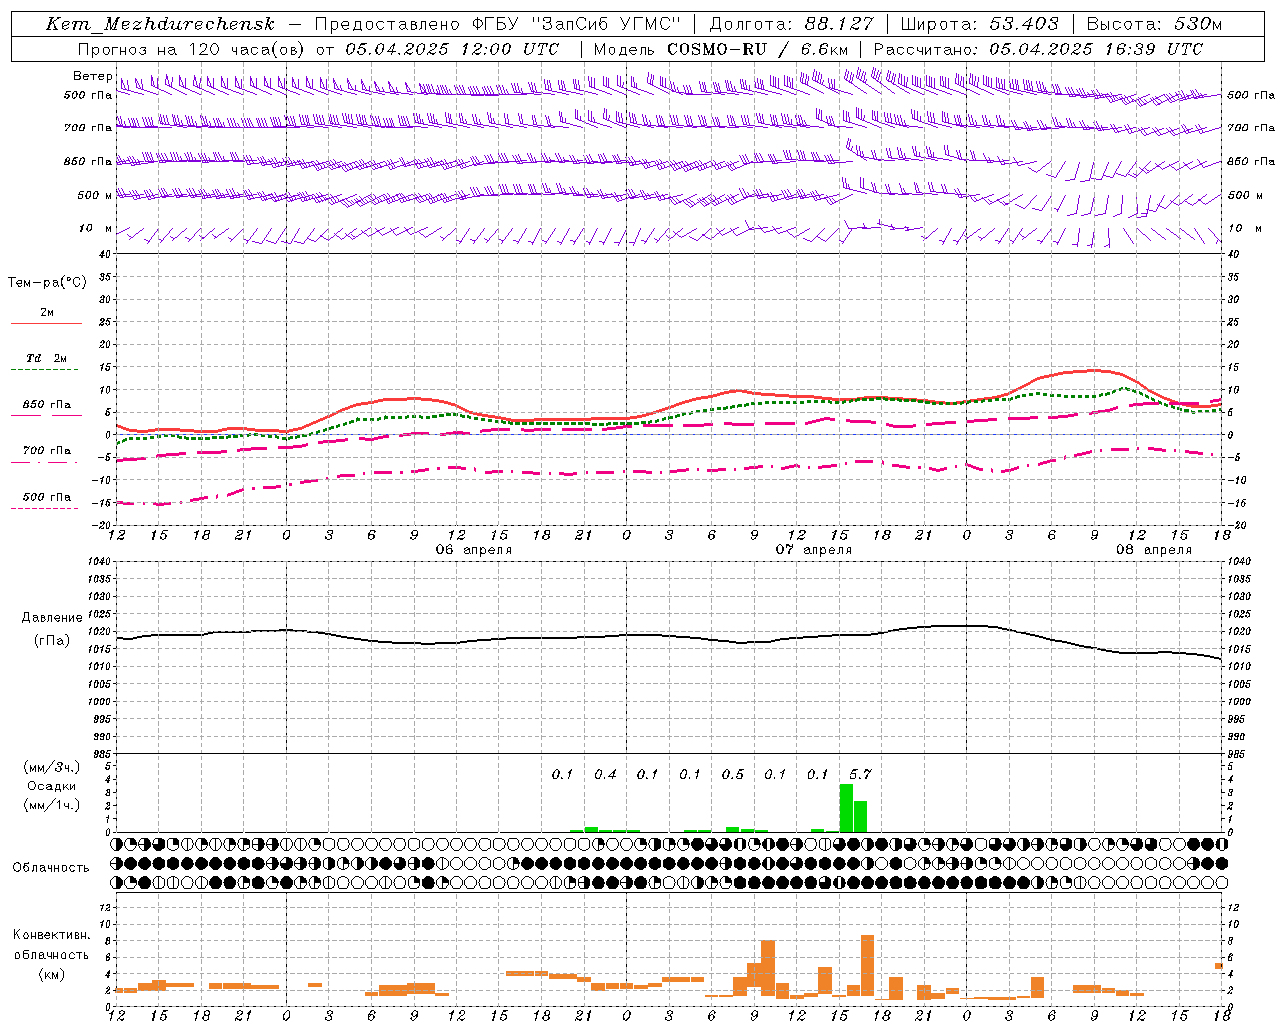The image size is (1280, 1024).
Task: Click the '5.7' precipitation total value
Action: click(860, 774)
